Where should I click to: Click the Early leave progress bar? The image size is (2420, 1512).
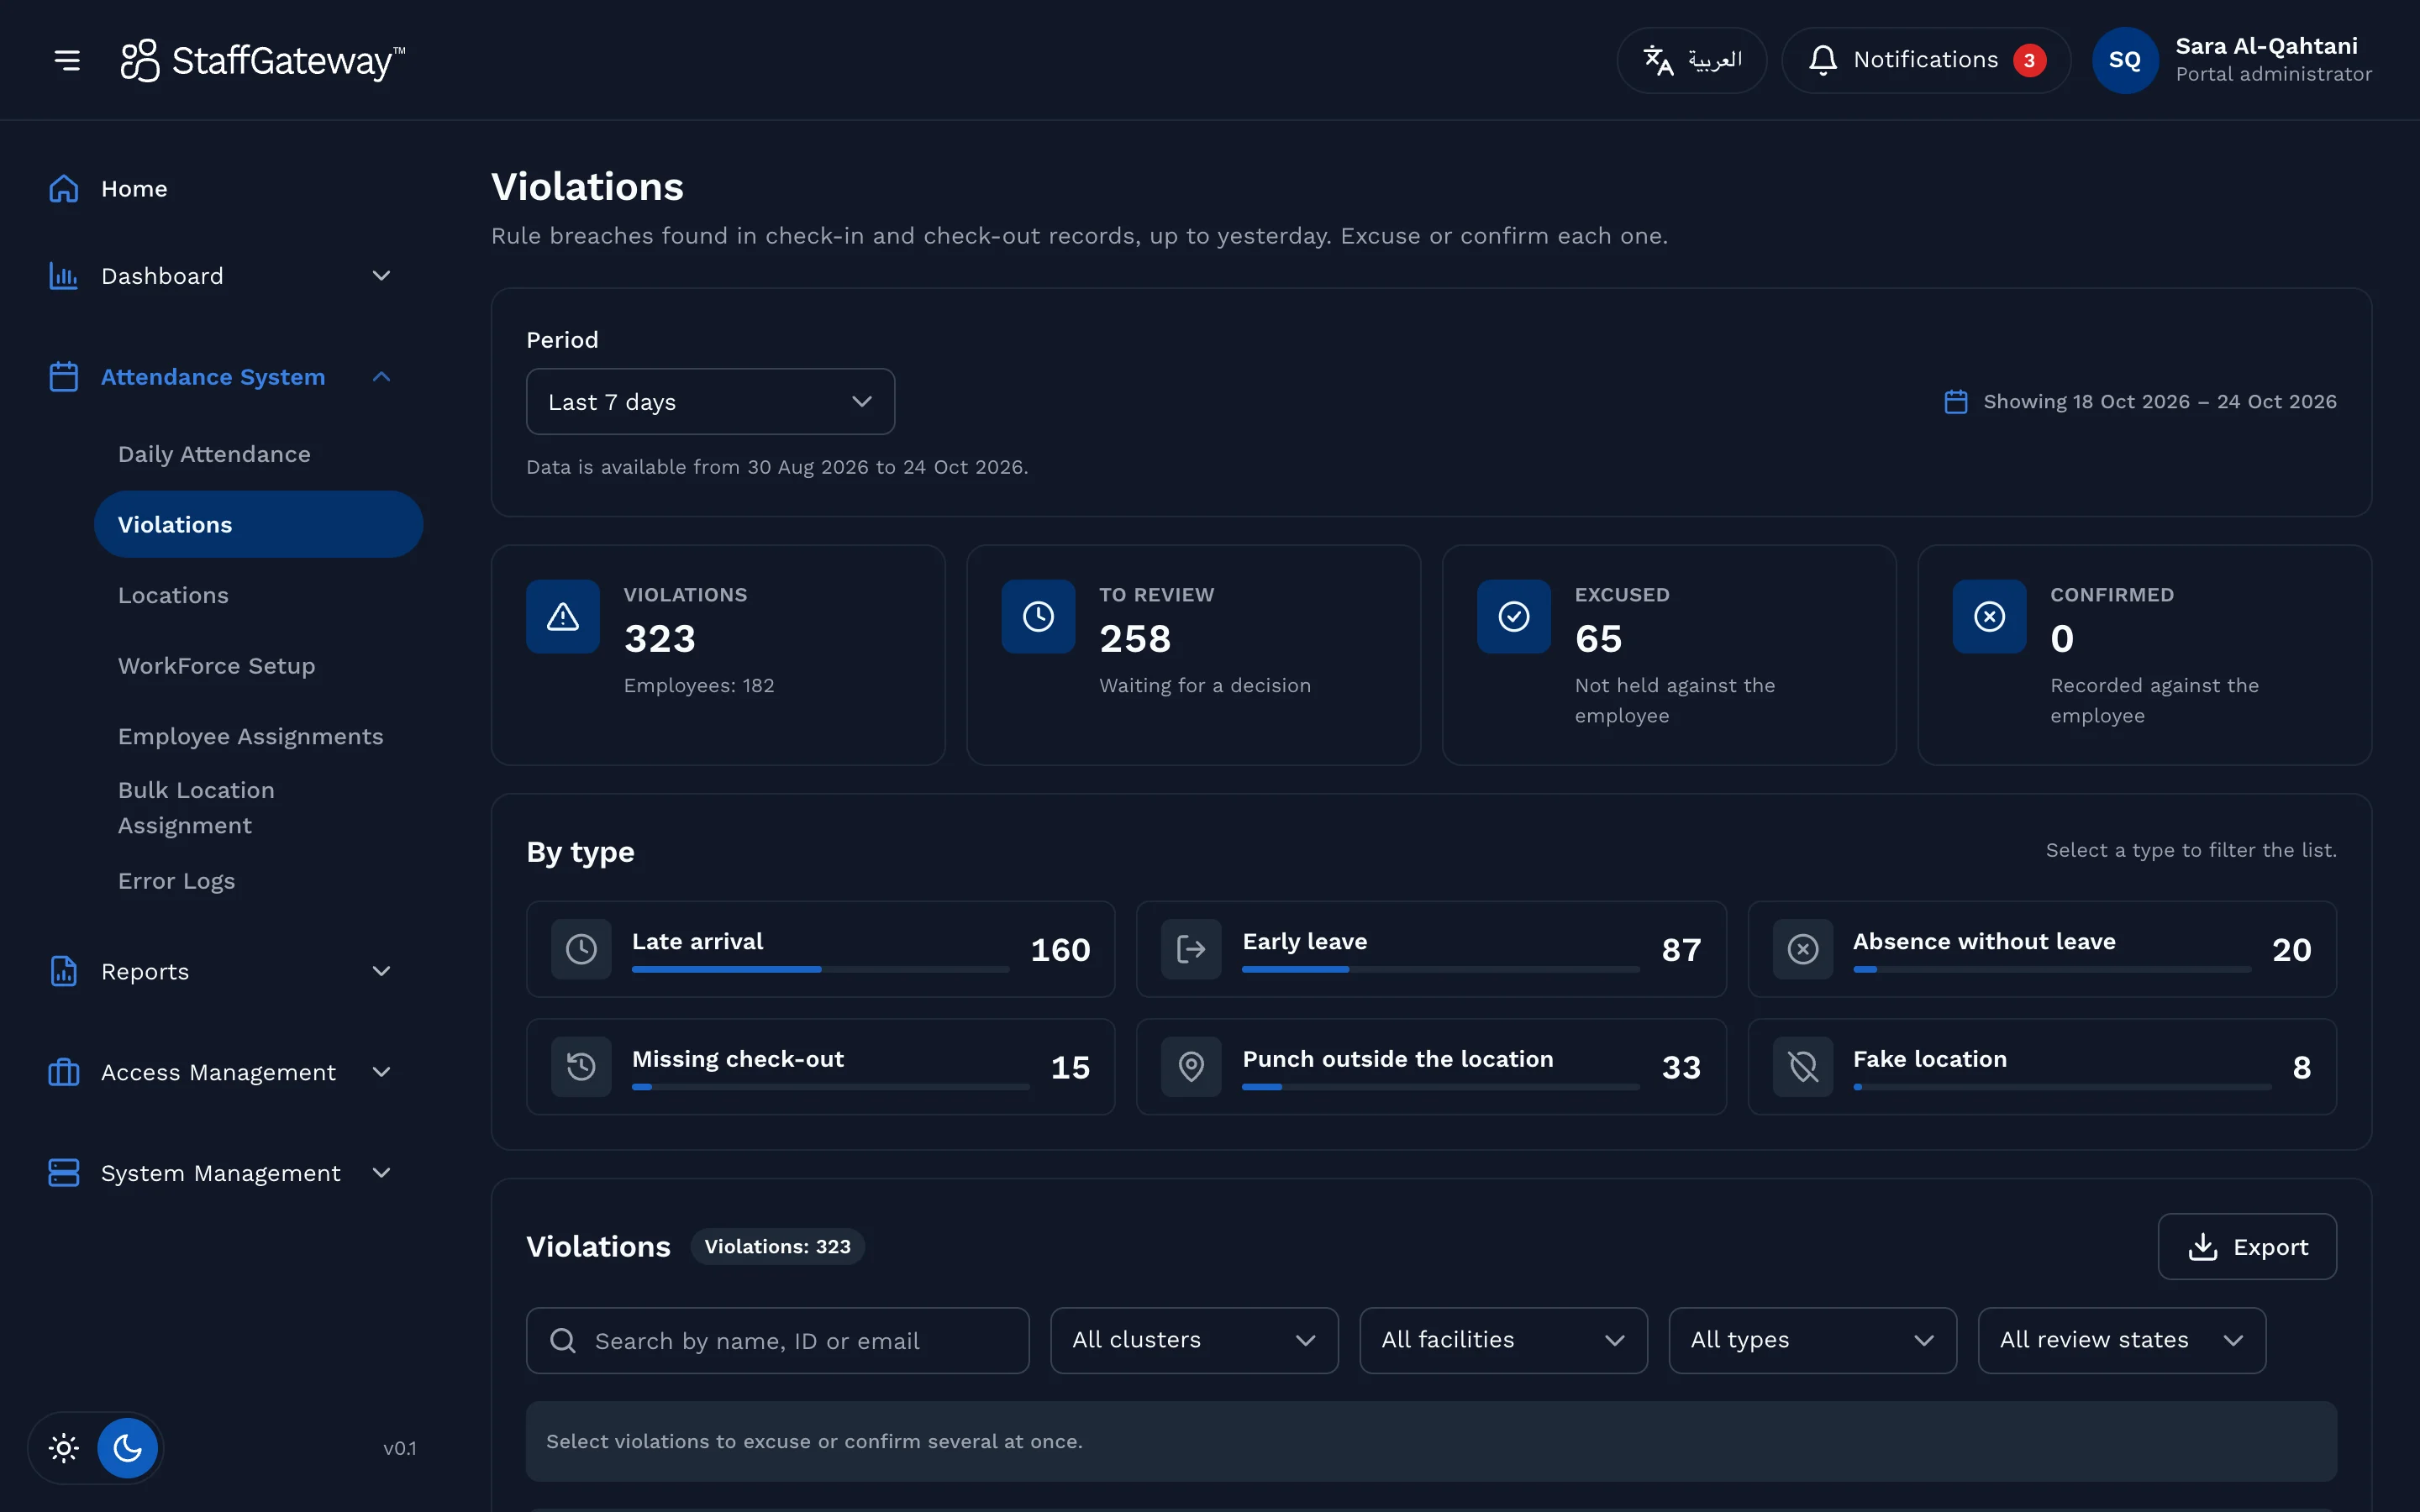click(x=1440, y=969)
